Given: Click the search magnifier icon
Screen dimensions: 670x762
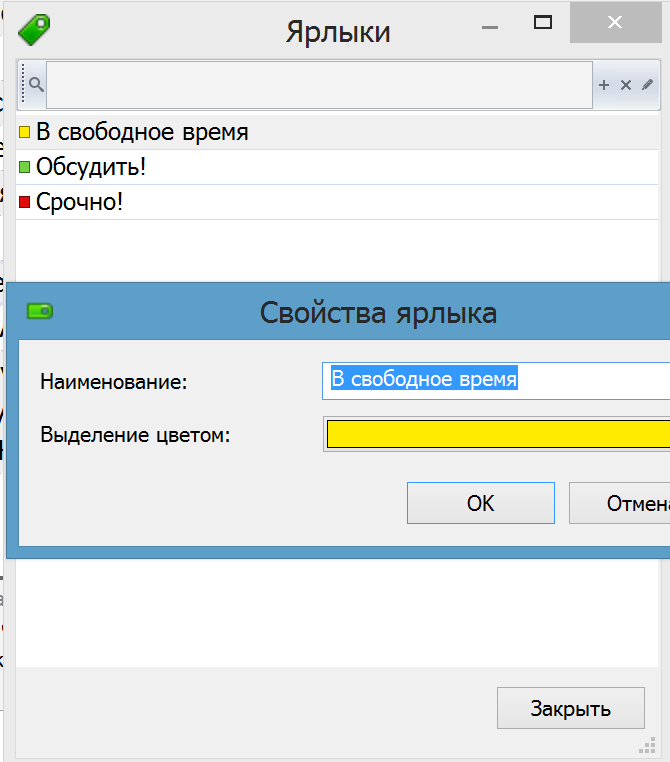Looking at the screenshot, I should (35, 84).
